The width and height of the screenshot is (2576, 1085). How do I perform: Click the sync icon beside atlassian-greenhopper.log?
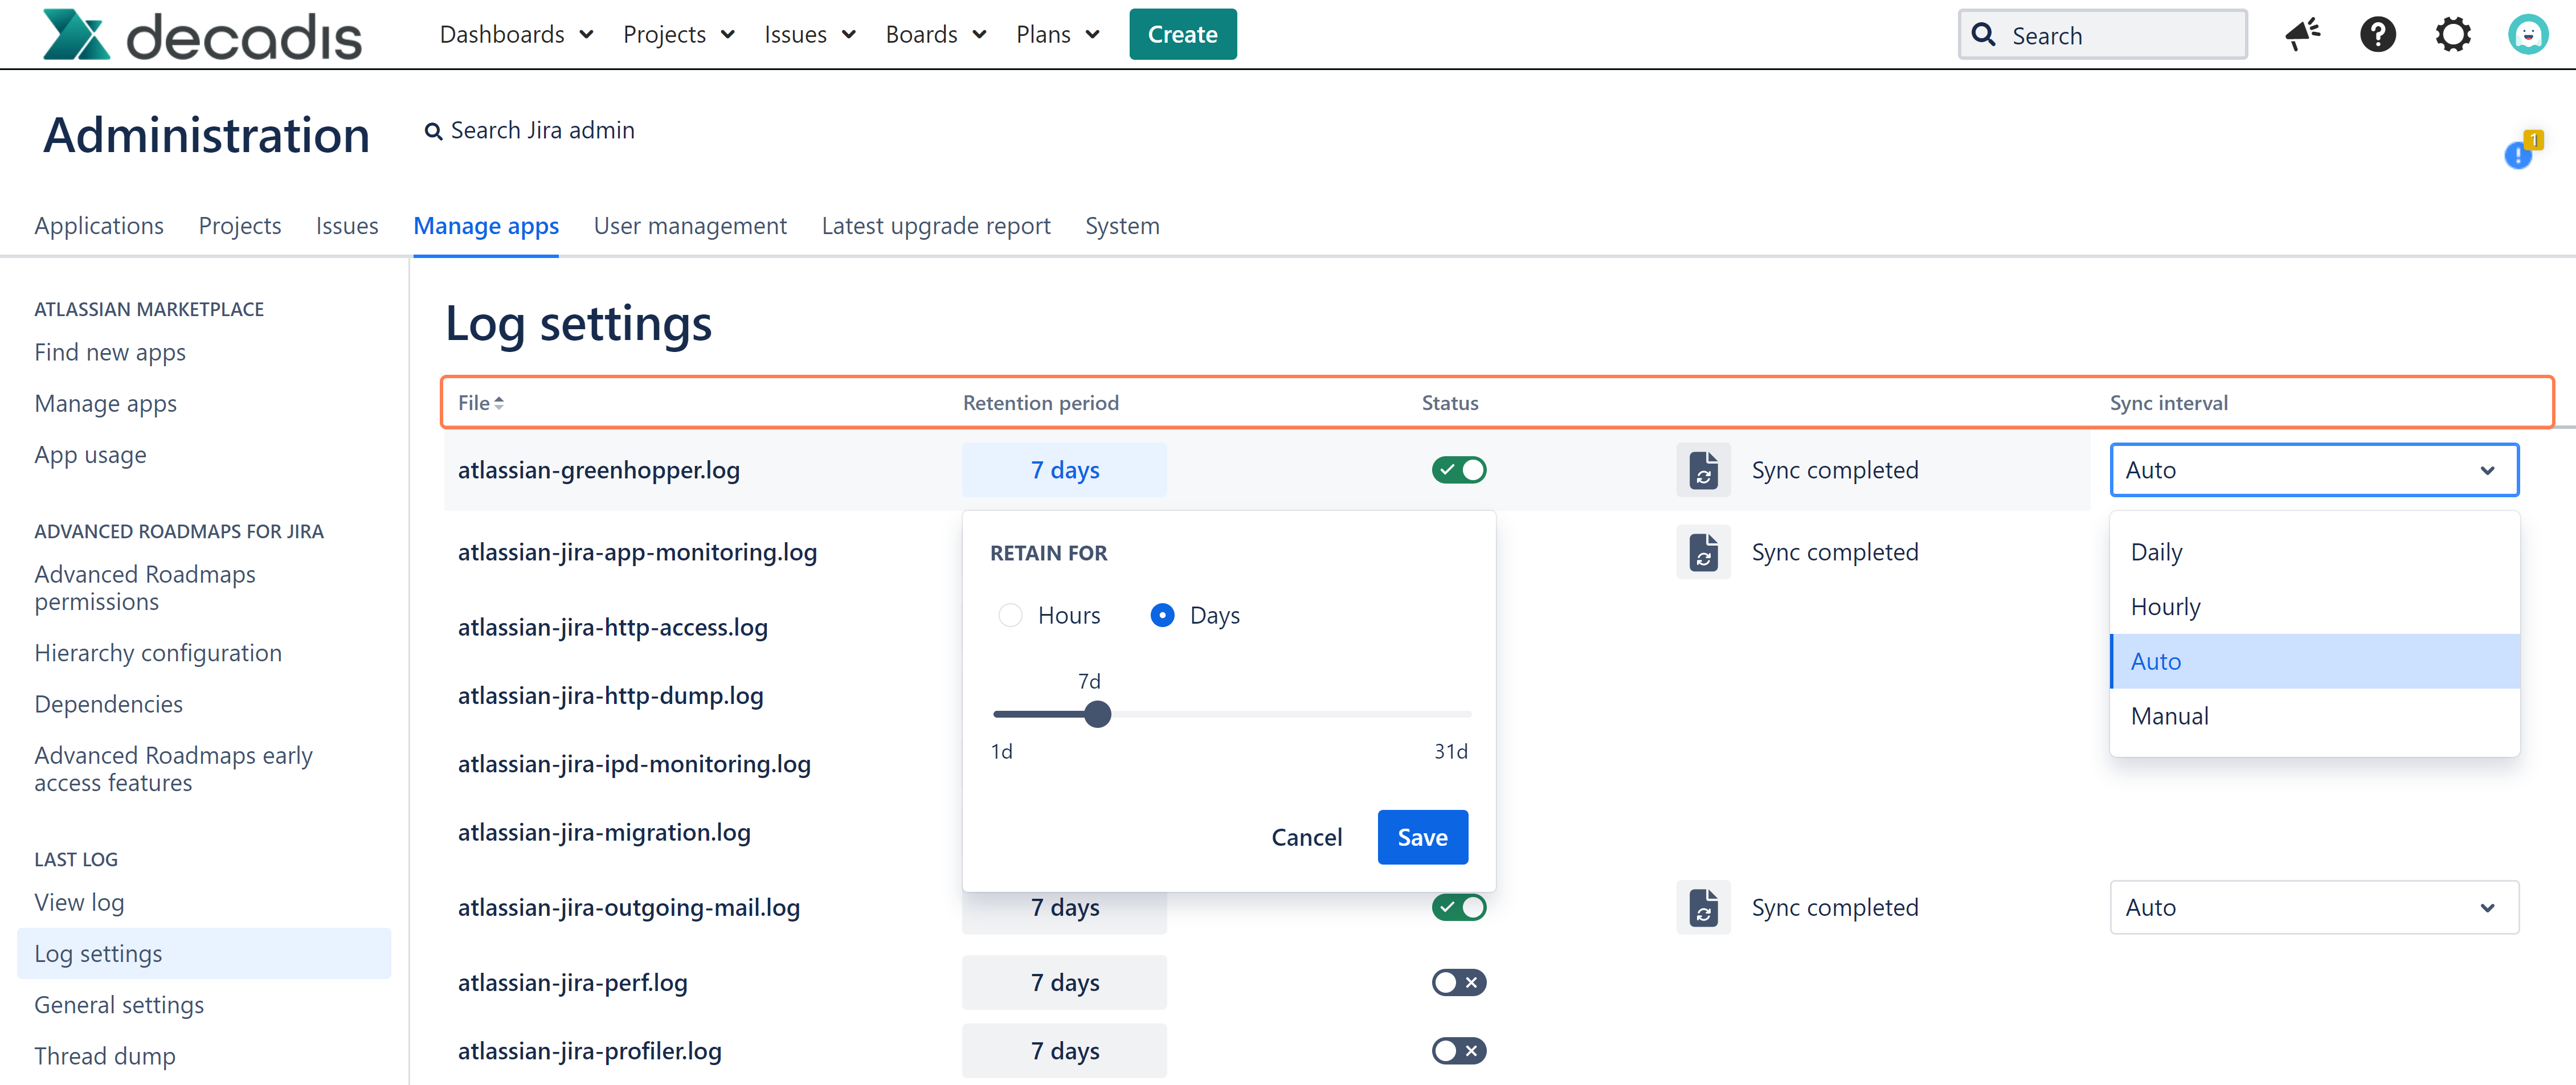[1703, 469]
